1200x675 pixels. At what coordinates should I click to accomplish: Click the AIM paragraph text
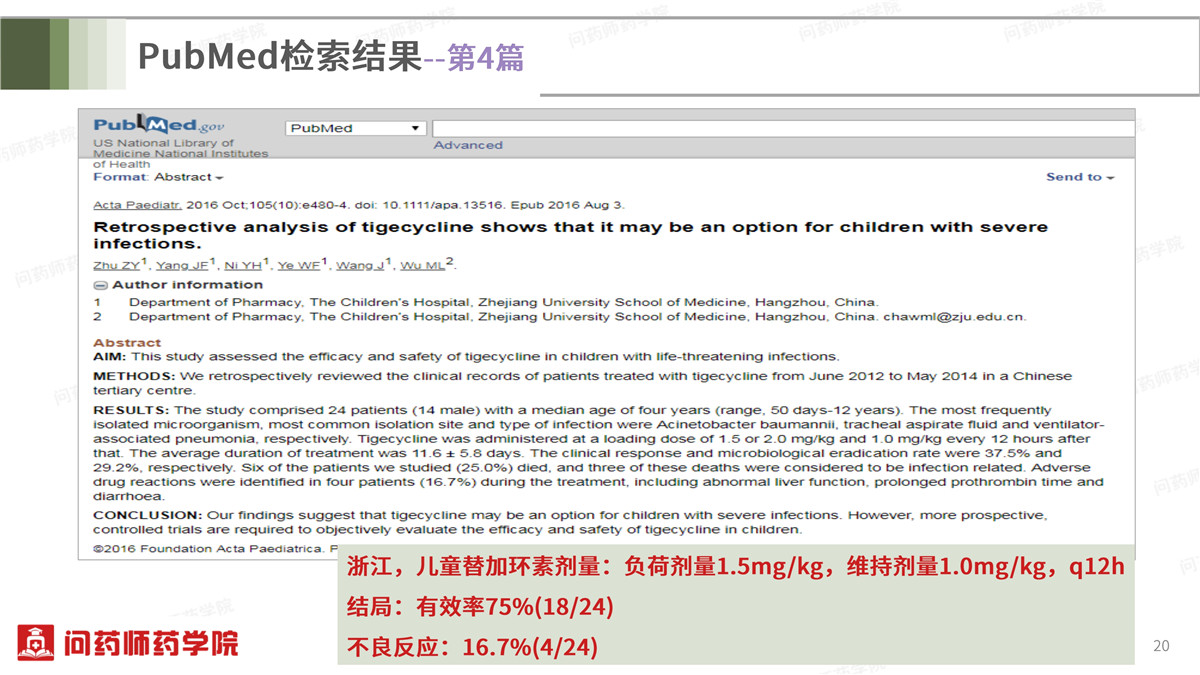[x=466, y=356]
